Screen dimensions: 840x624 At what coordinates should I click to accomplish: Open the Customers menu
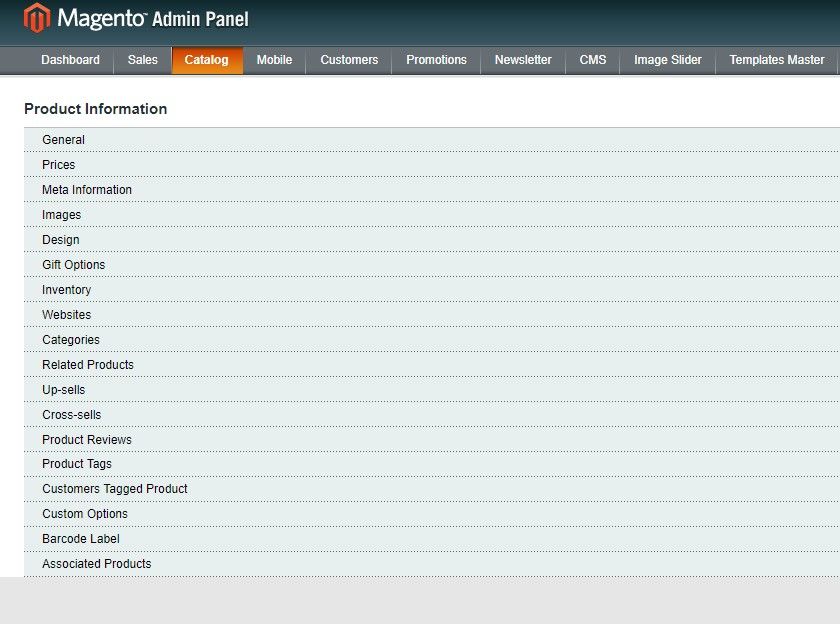tap(349, 60)
